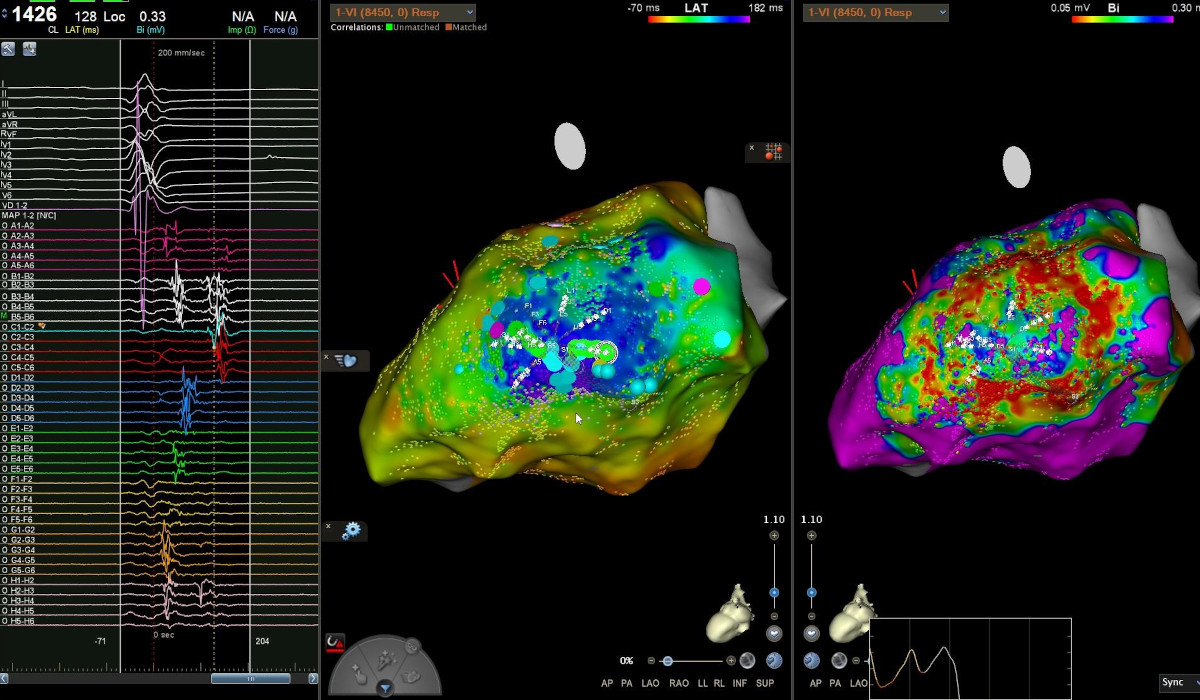
Task: Open the wrench settings tool icon
Action: click(9, 48)
